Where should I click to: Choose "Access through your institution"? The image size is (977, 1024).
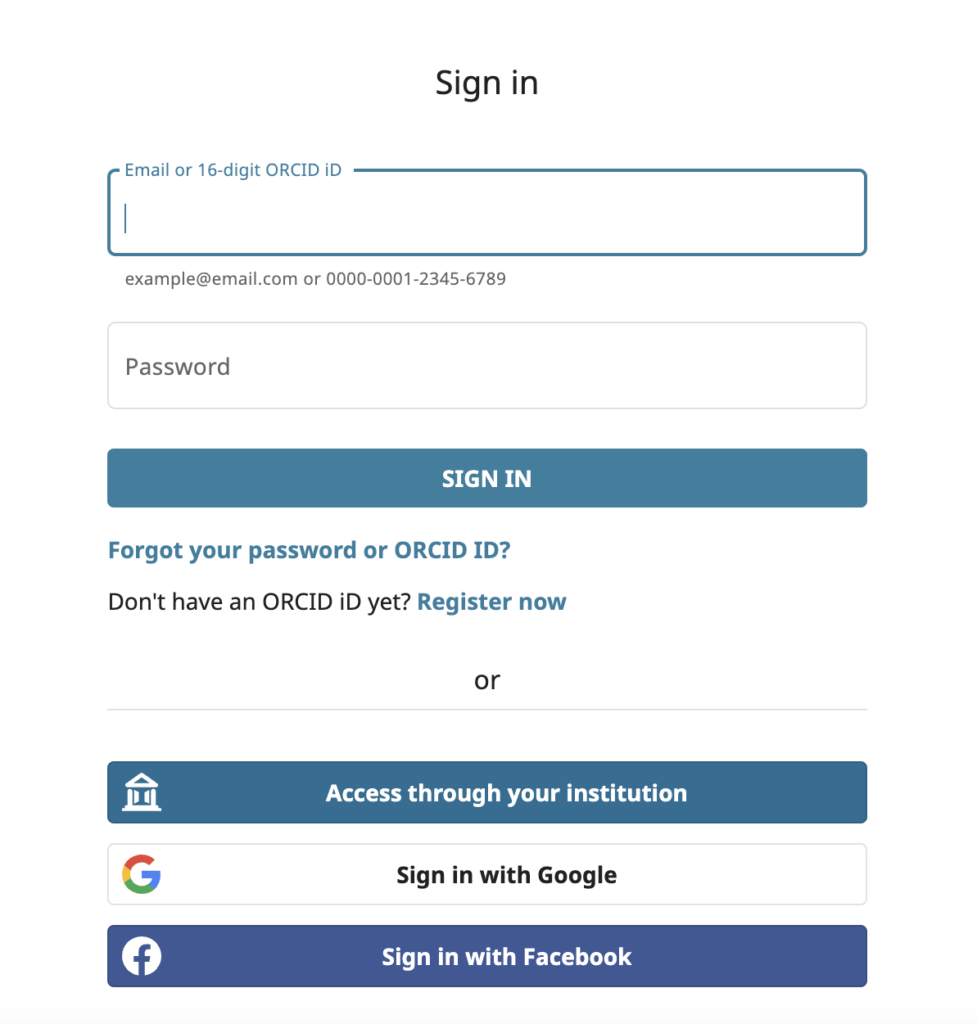coord(505,792)
